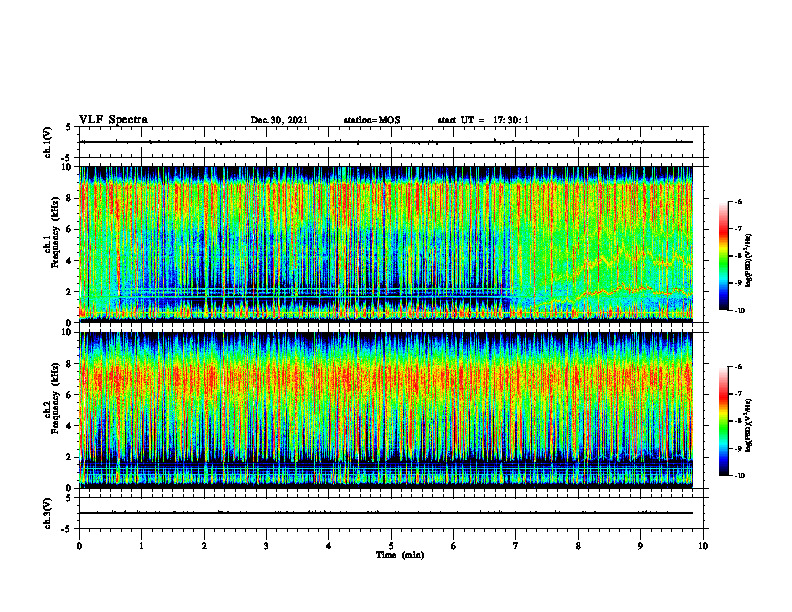Click time-axis tick label "5"
The height and width of the screenshot is (612, 792).
pyautogui.click(x=391, y=546)
